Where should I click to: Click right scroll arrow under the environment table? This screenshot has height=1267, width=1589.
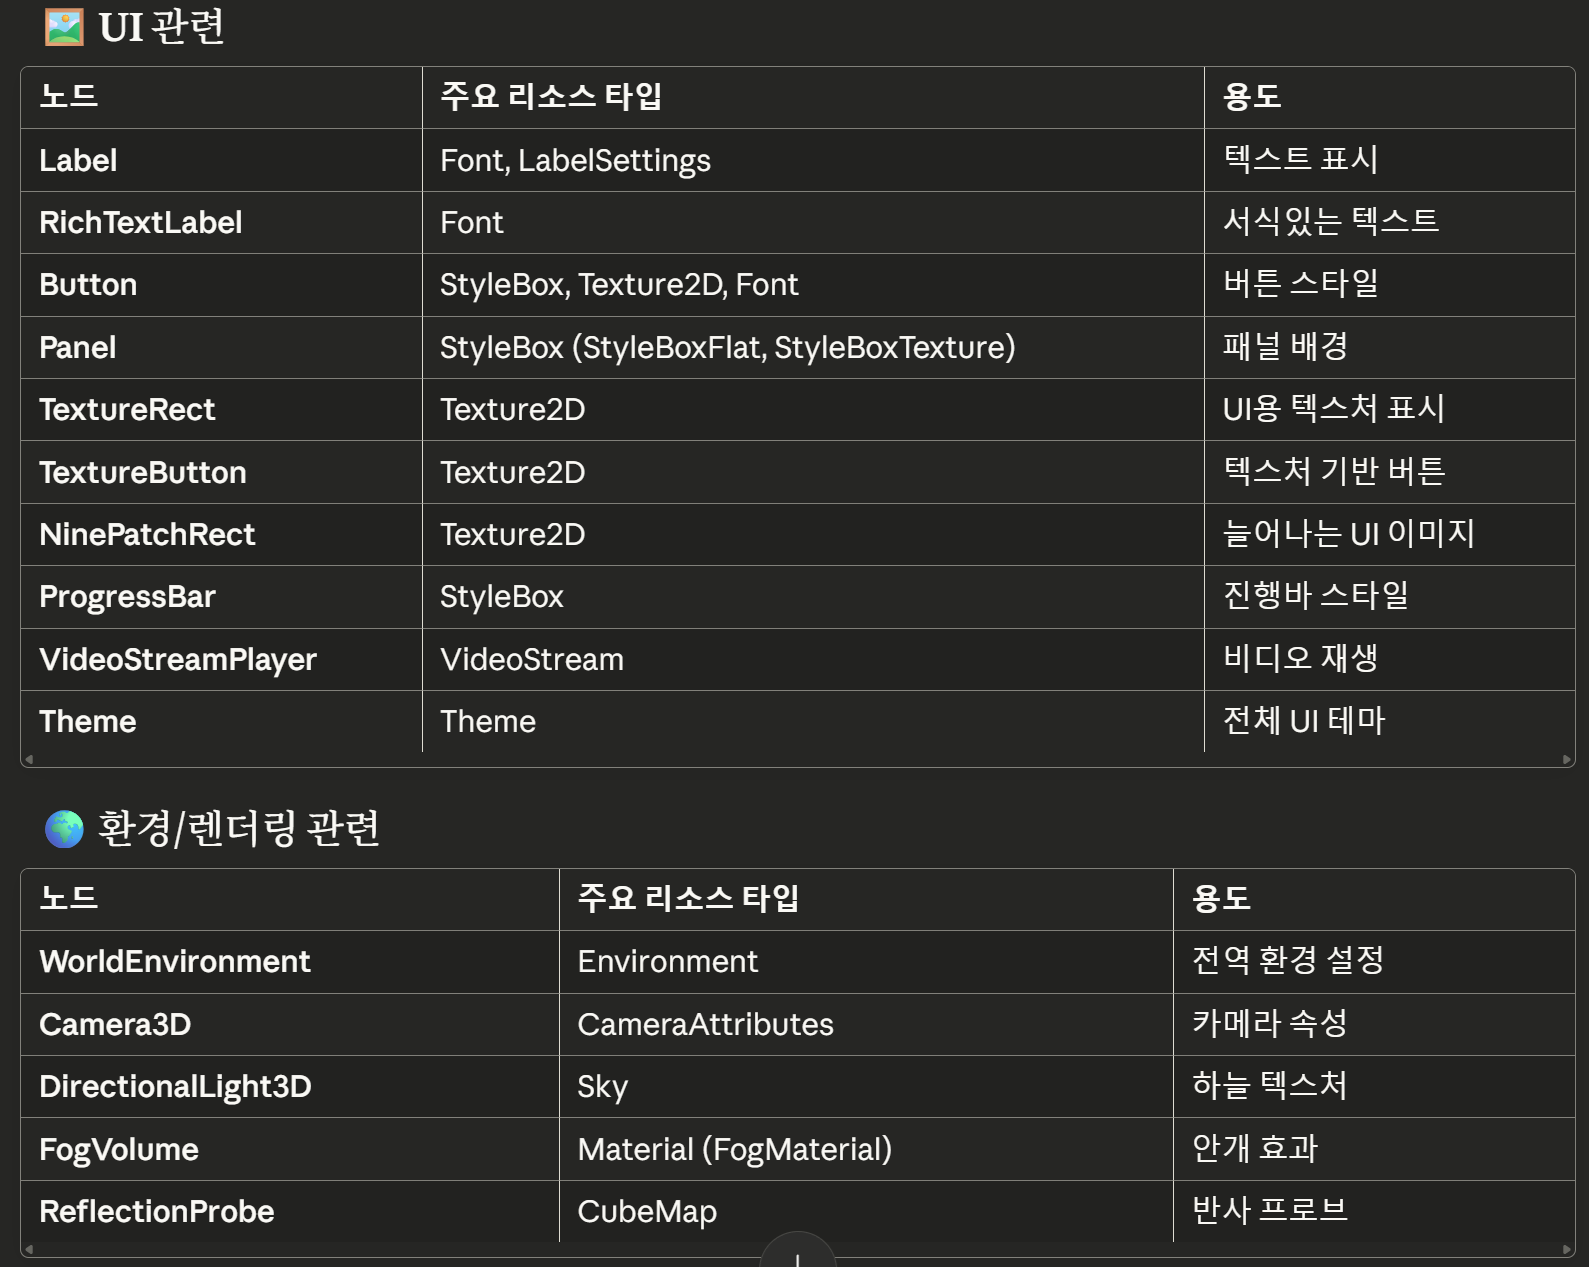click(1566, 1249)
